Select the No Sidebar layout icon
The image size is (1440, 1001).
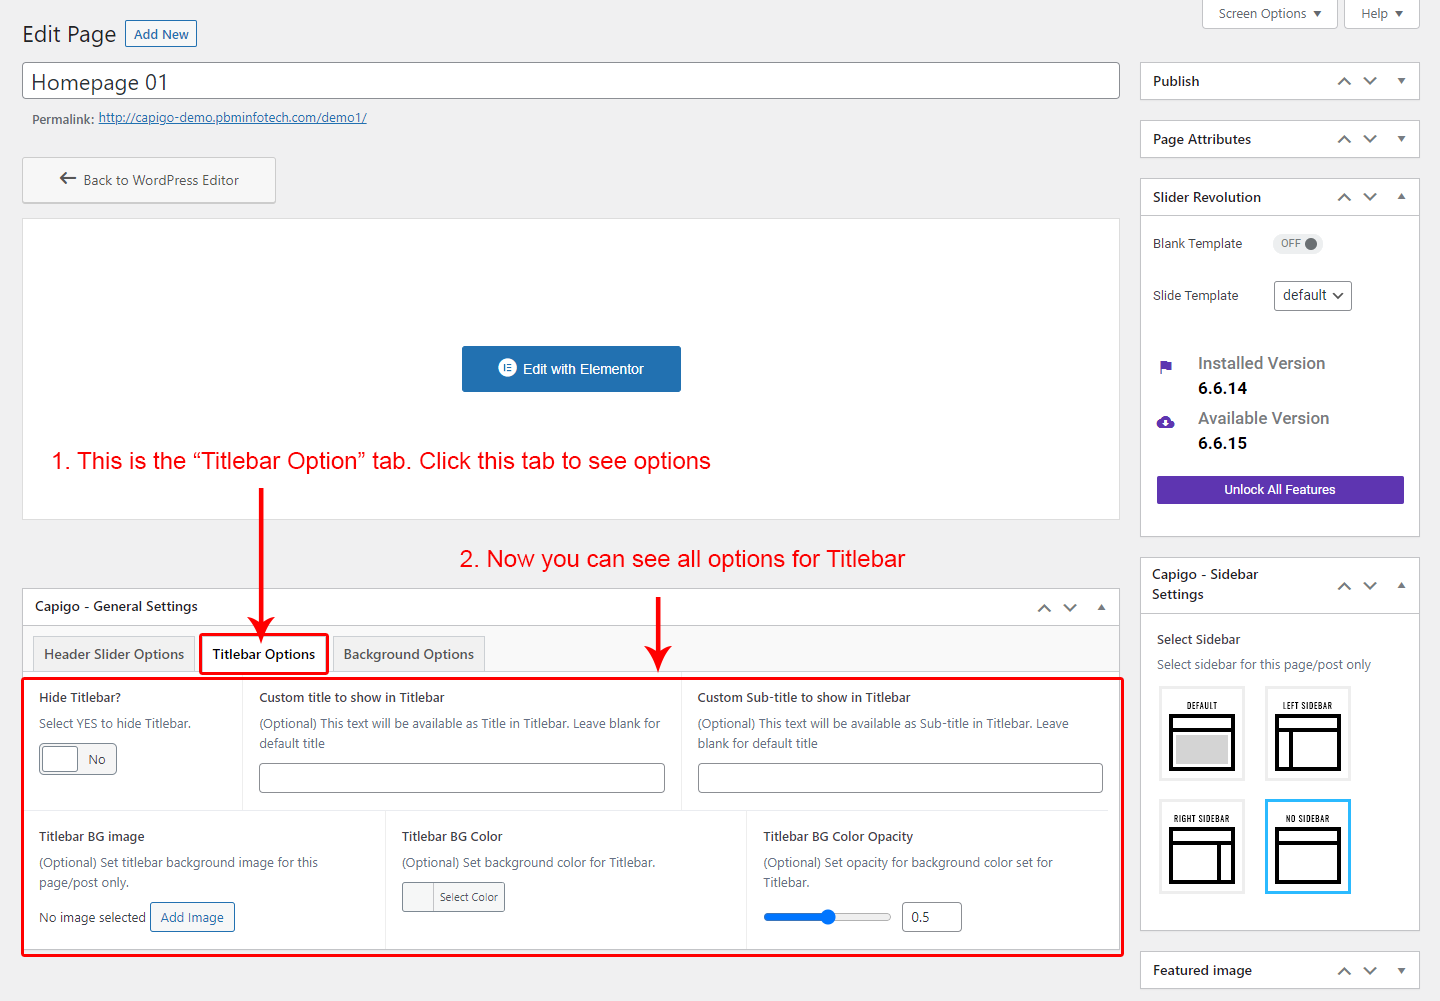1307,847
